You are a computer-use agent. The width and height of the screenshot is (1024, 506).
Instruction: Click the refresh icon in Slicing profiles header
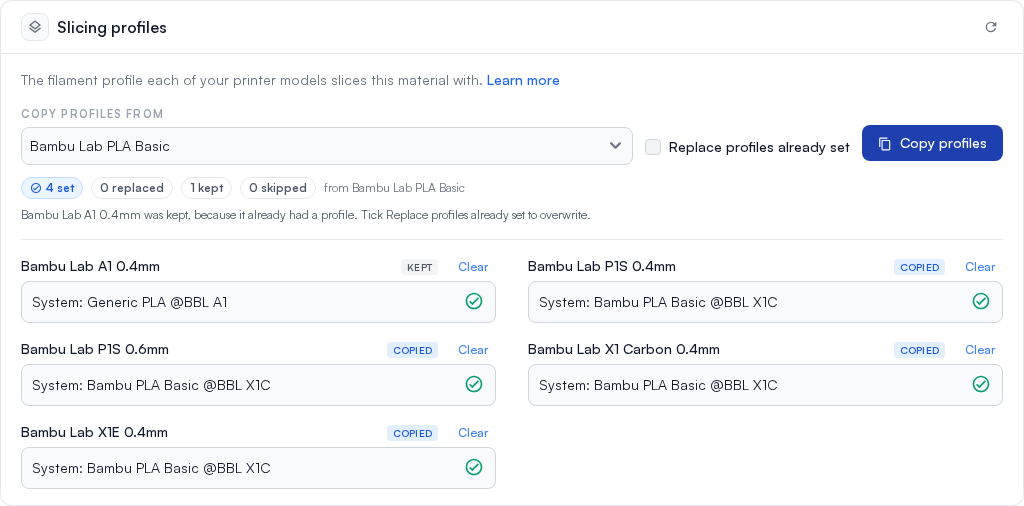991,27
